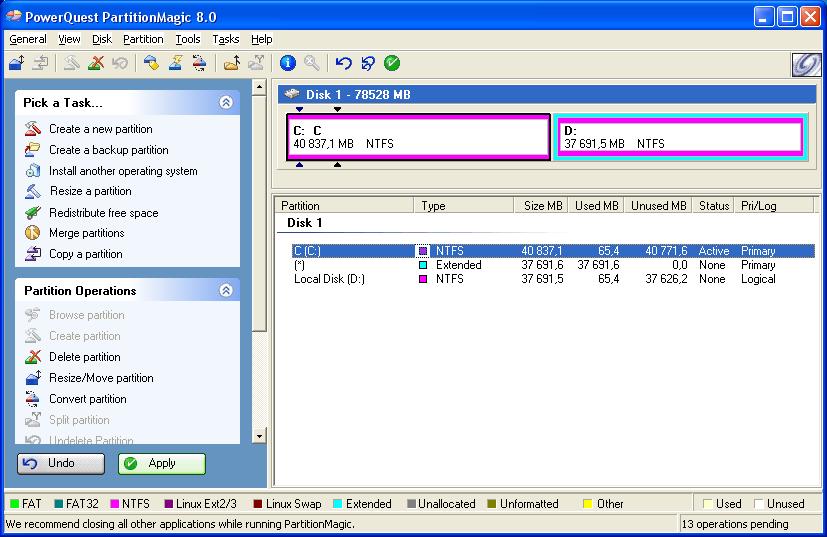The image size is (827, 537).
Task: Click the orange Merge partitions toolbar icon
Action: [x=232, y=63]
